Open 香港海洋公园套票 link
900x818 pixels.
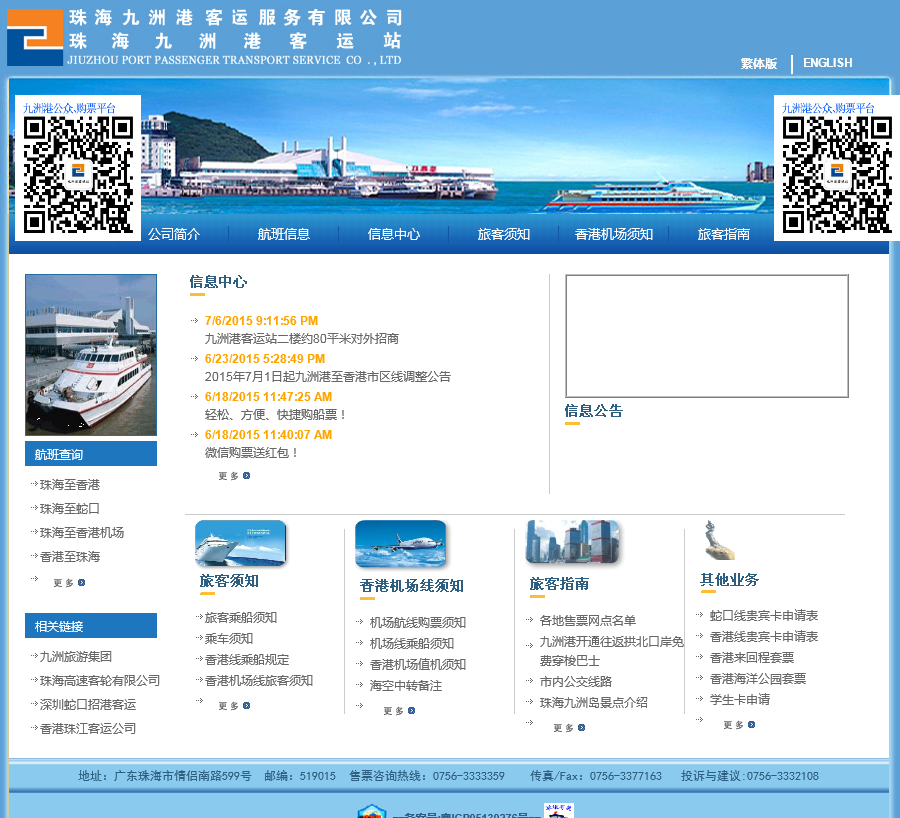click(x=758, y=679)
